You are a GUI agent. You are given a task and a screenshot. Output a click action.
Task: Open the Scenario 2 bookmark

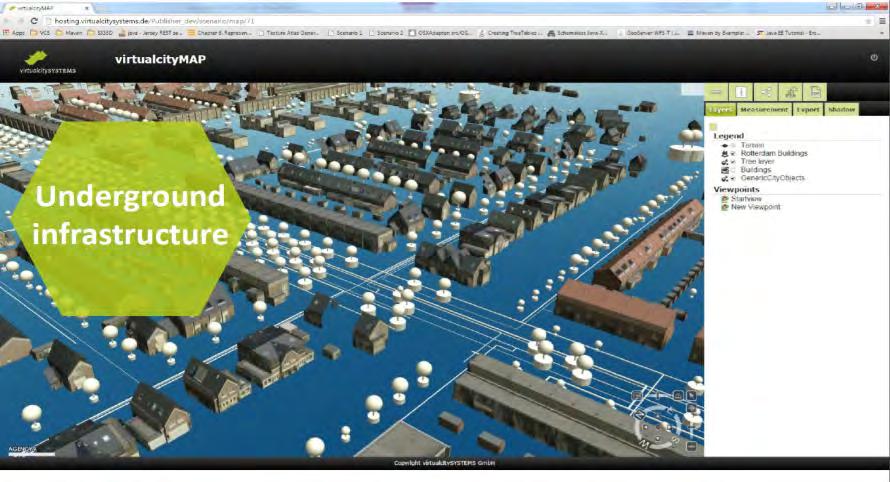point(385,33)
